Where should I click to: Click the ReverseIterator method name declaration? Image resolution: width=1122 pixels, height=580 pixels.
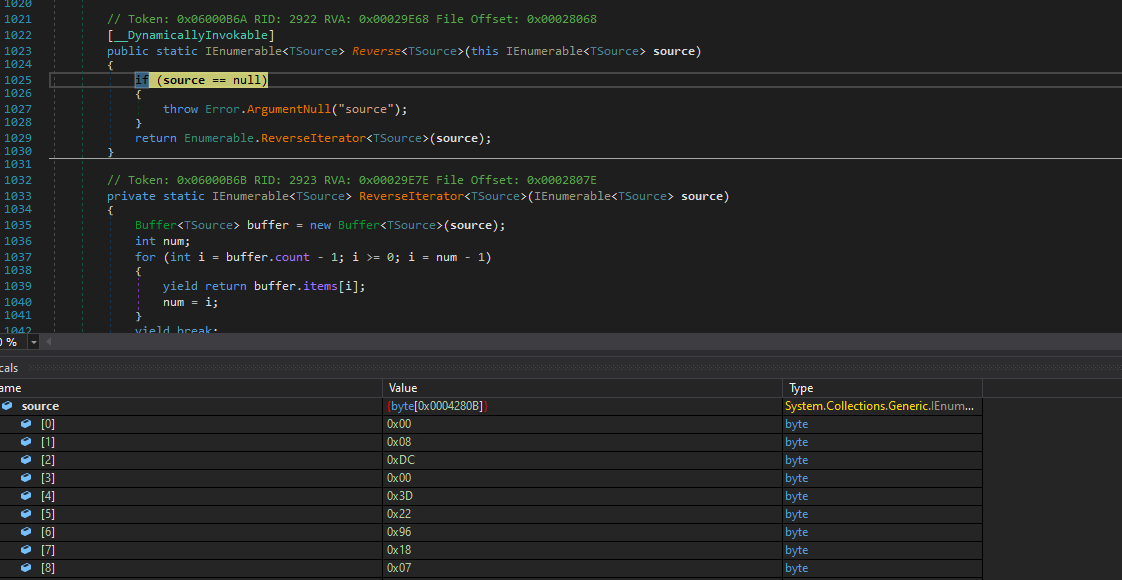(x=411, y=196)
